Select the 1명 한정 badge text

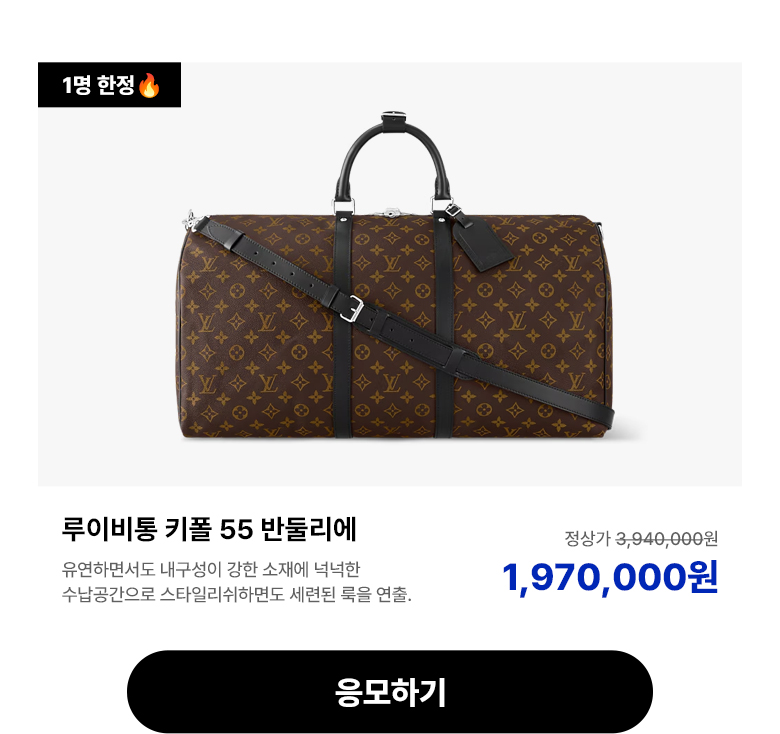[98, 85]
